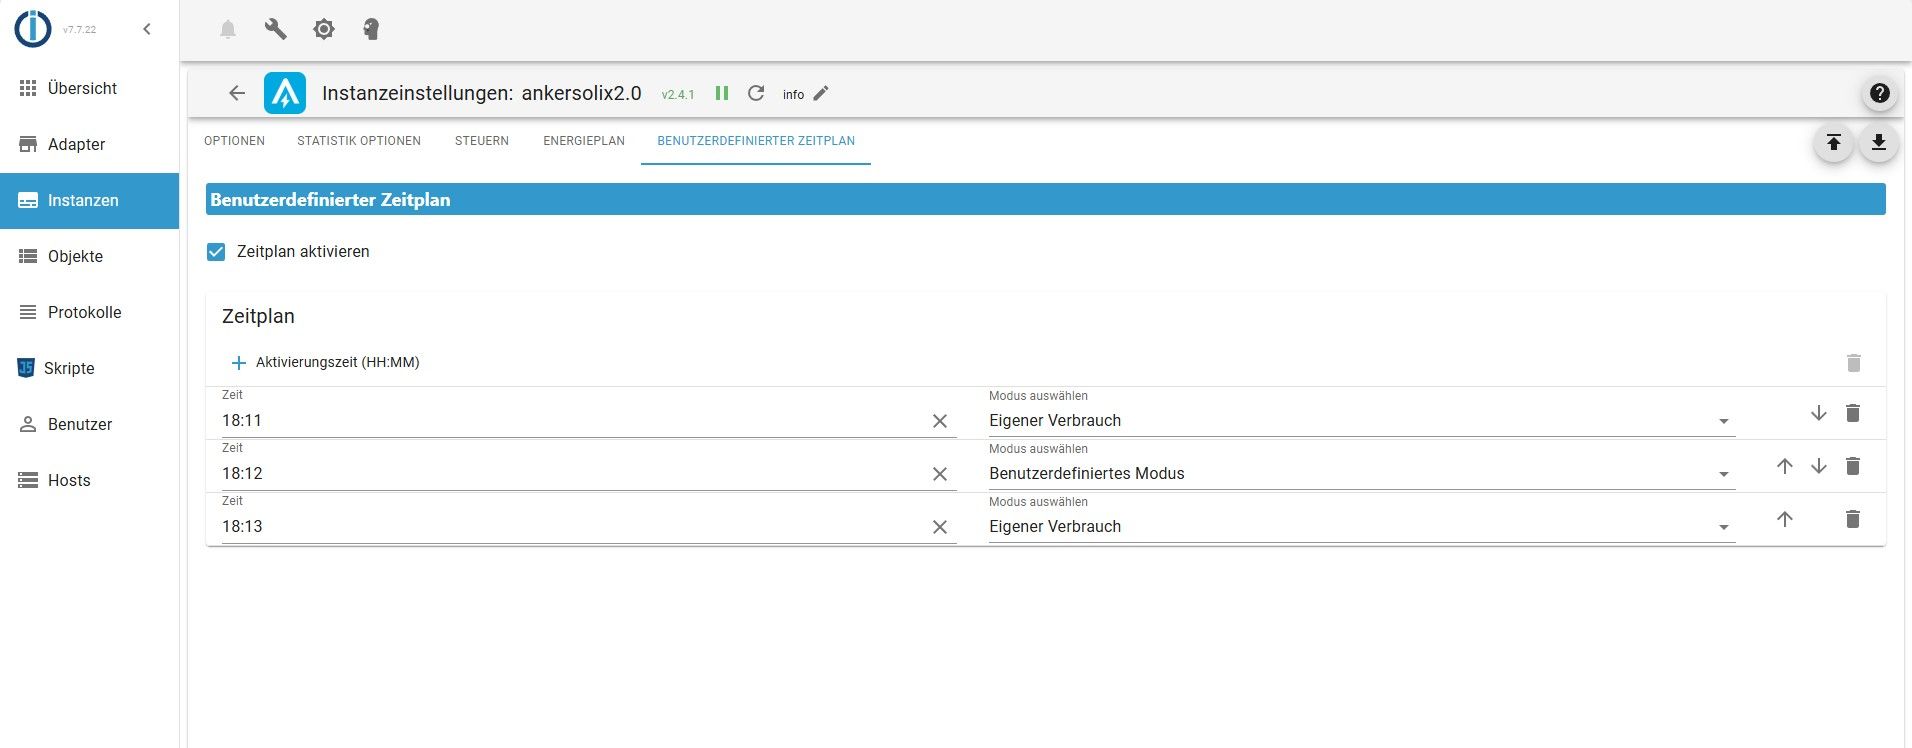Open Skripte in the sidebar

pyautogui.click(x=90, y=368)
